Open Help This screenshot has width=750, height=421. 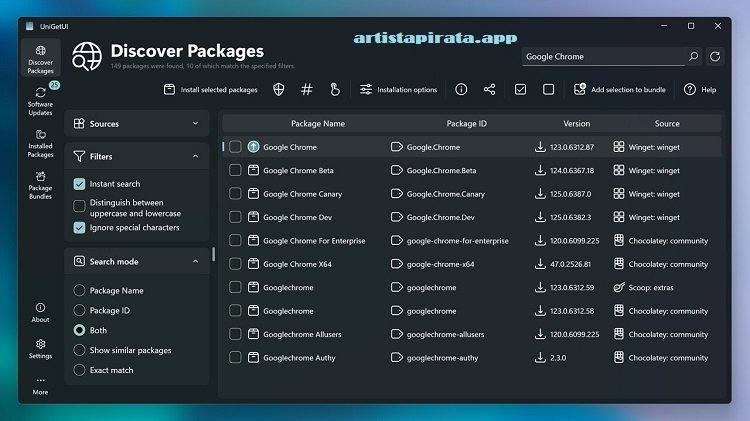point(700,89)
